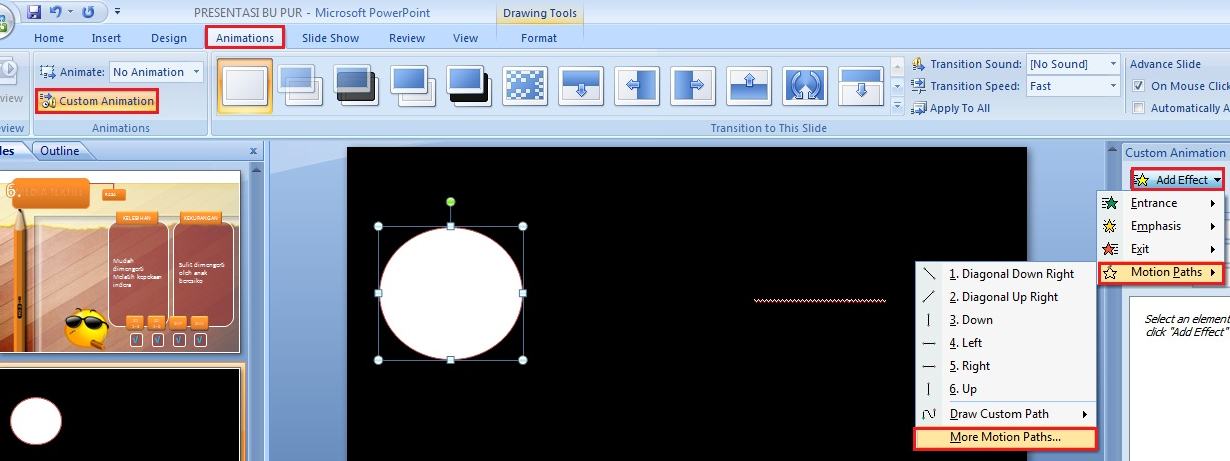
Task: Click the Save icon in the quick access toolbar
Action: (x=34, y=12)
